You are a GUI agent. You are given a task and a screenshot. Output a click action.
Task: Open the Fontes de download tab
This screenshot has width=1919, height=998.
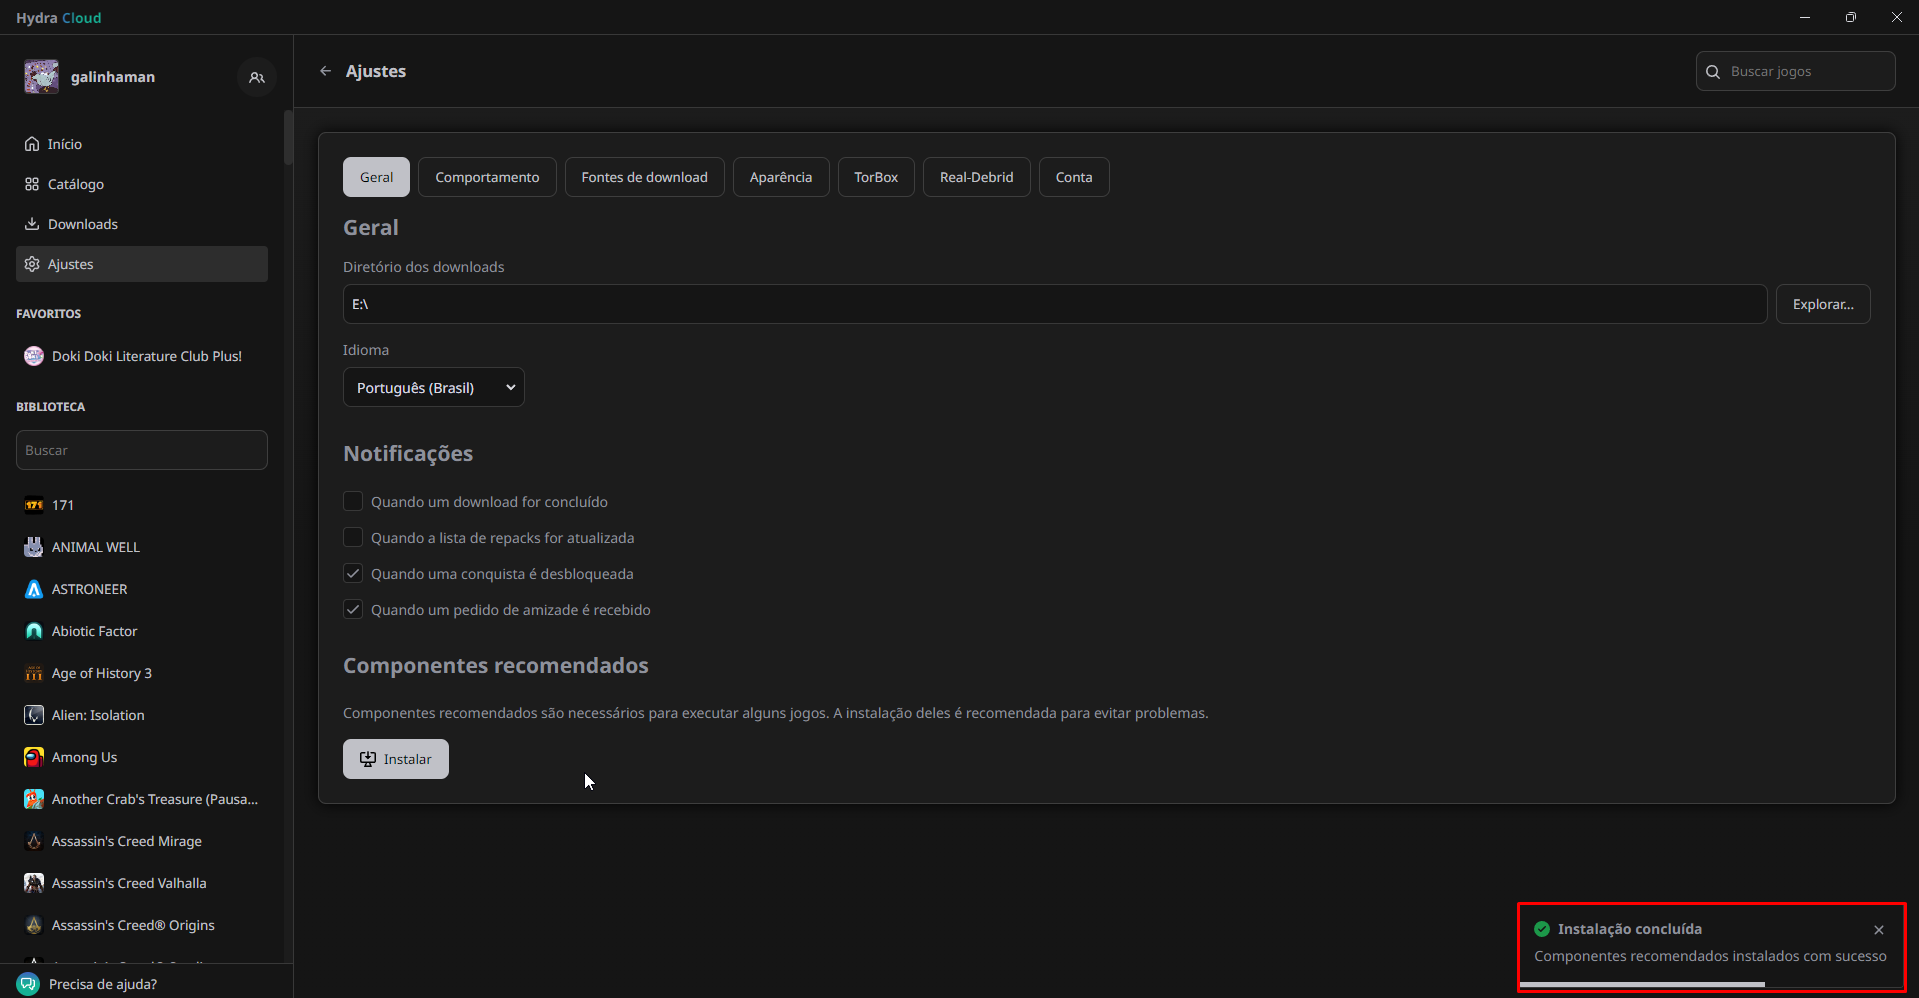(x=644, y=177)
